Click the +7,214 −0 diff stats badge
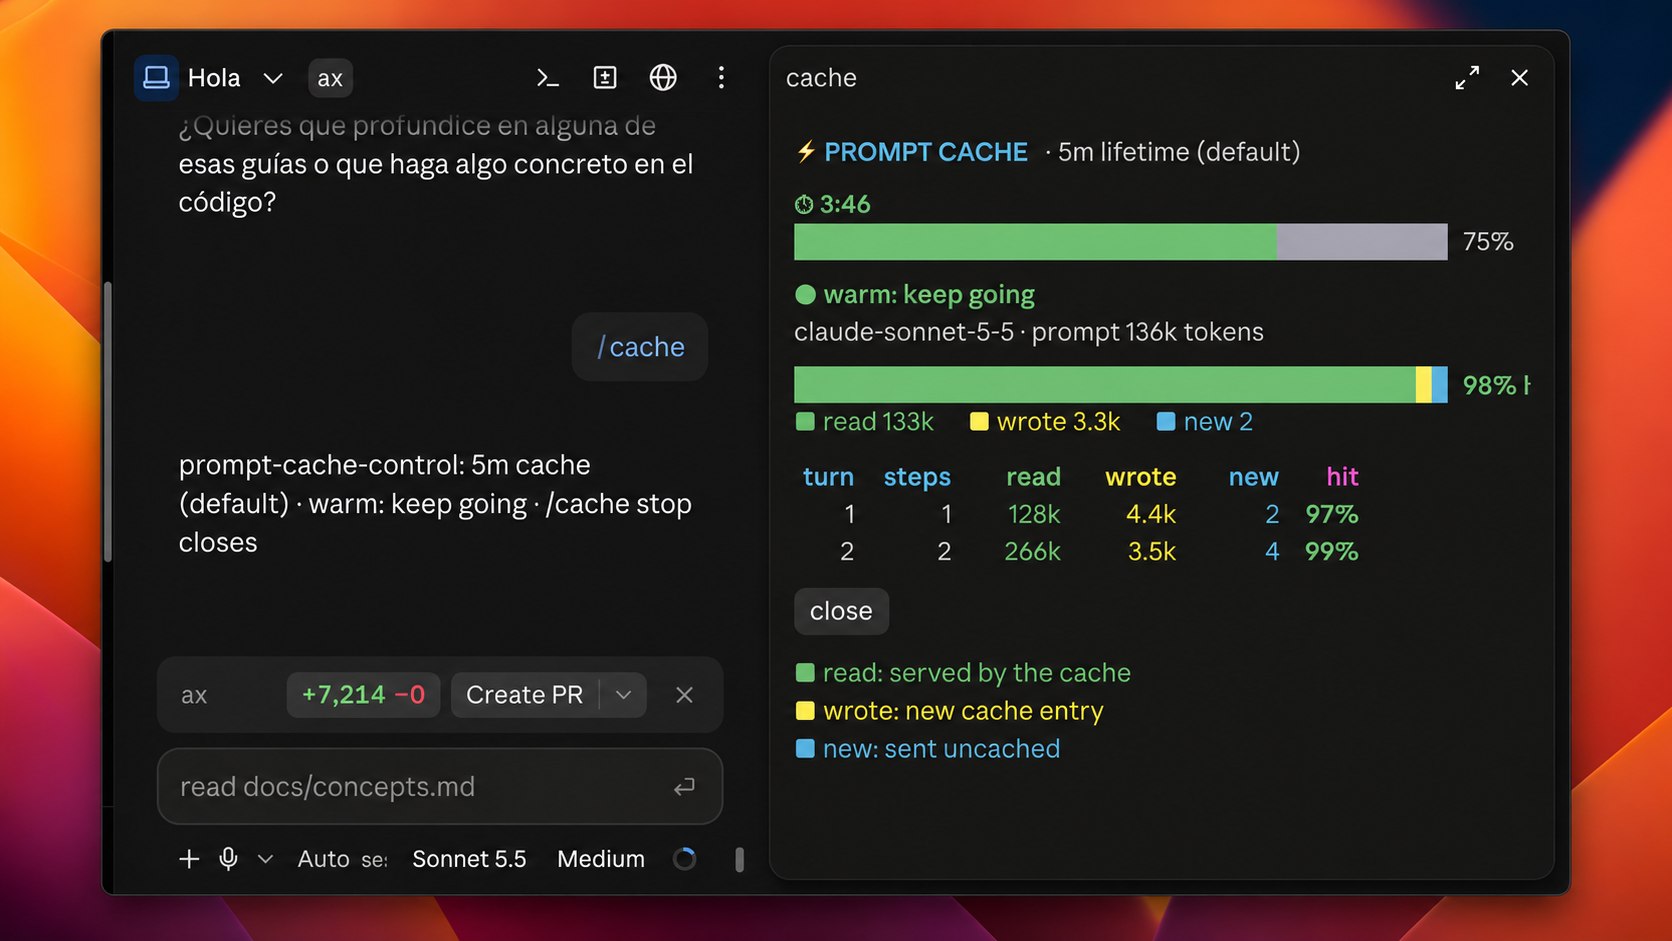1672x941 pixels. point(364,695)
